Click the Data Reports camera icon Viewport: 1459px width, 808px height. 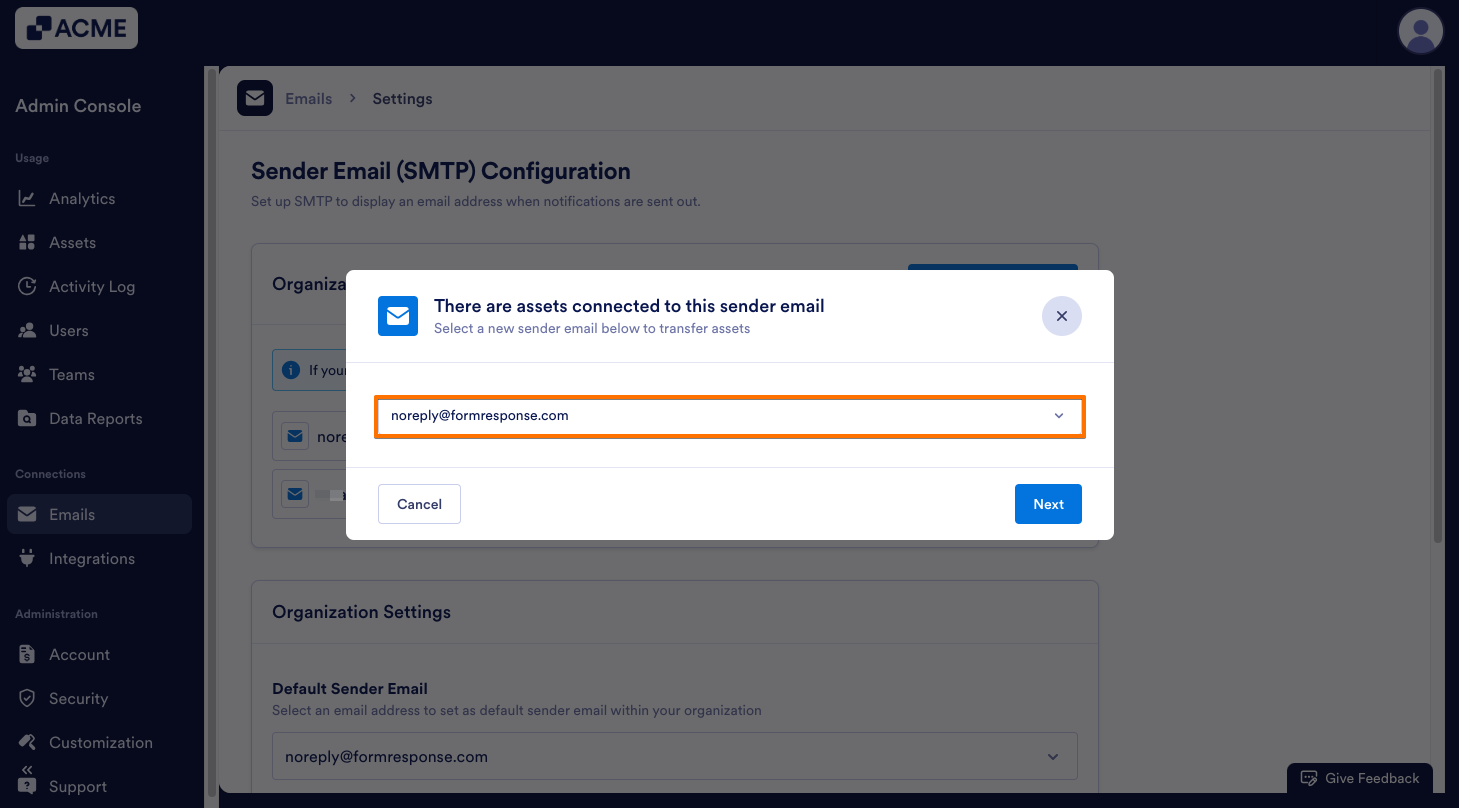pos(29,418)
